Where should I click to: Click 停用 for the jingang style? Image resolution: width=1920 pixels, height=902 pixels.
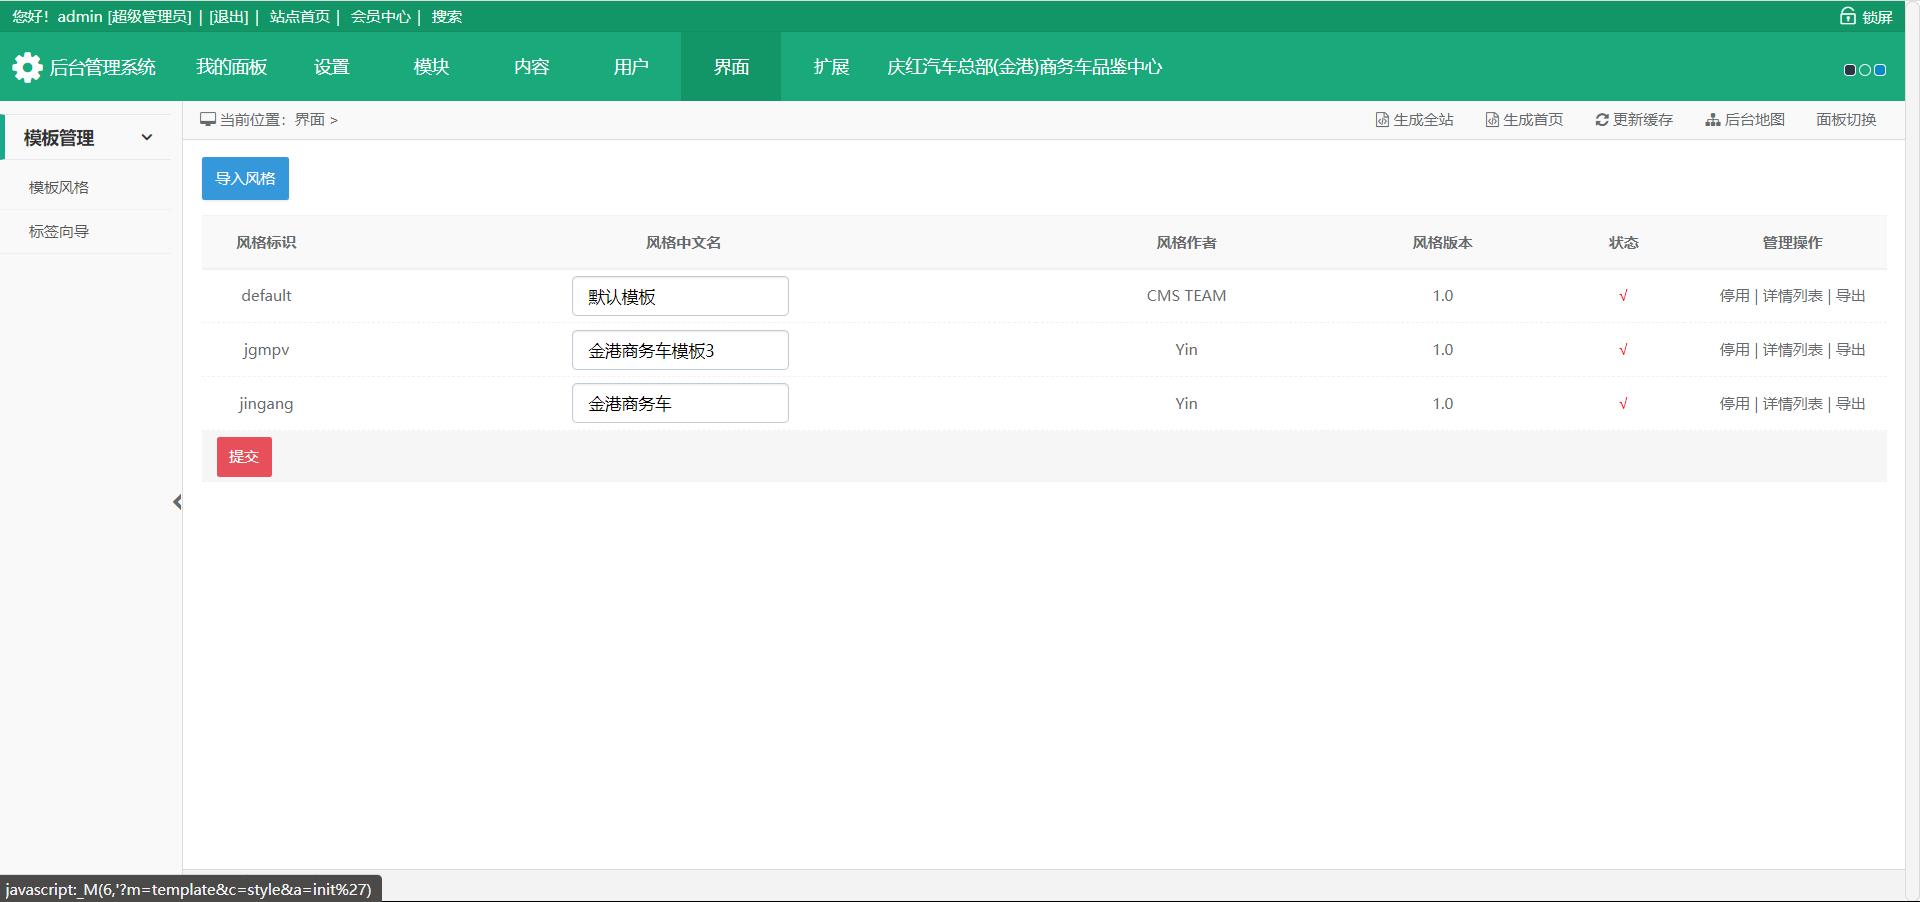point(1734,404)
